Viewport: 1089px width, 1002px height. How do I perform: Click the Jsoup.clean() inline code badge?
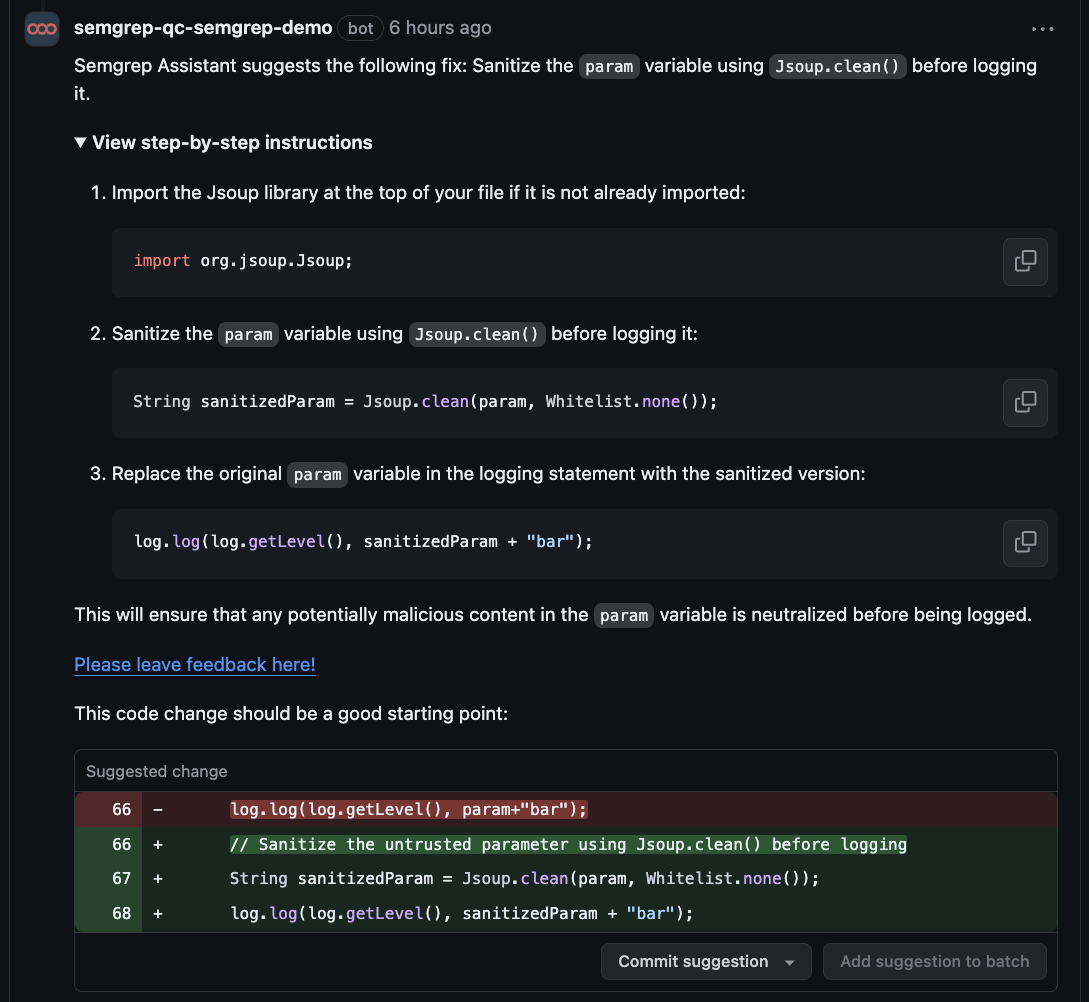click(x=837, y=66)
